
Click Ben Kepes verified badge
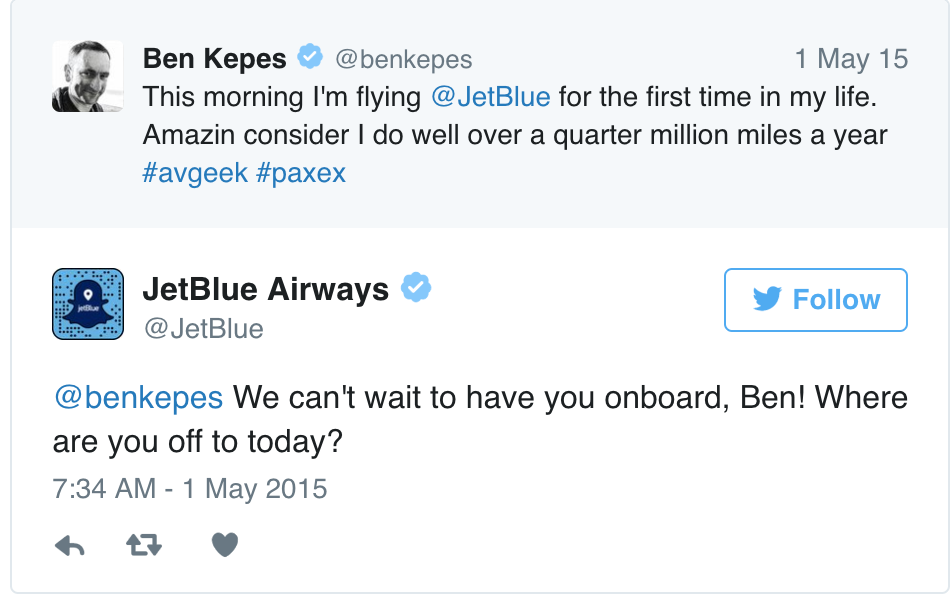tap(310, 57)
